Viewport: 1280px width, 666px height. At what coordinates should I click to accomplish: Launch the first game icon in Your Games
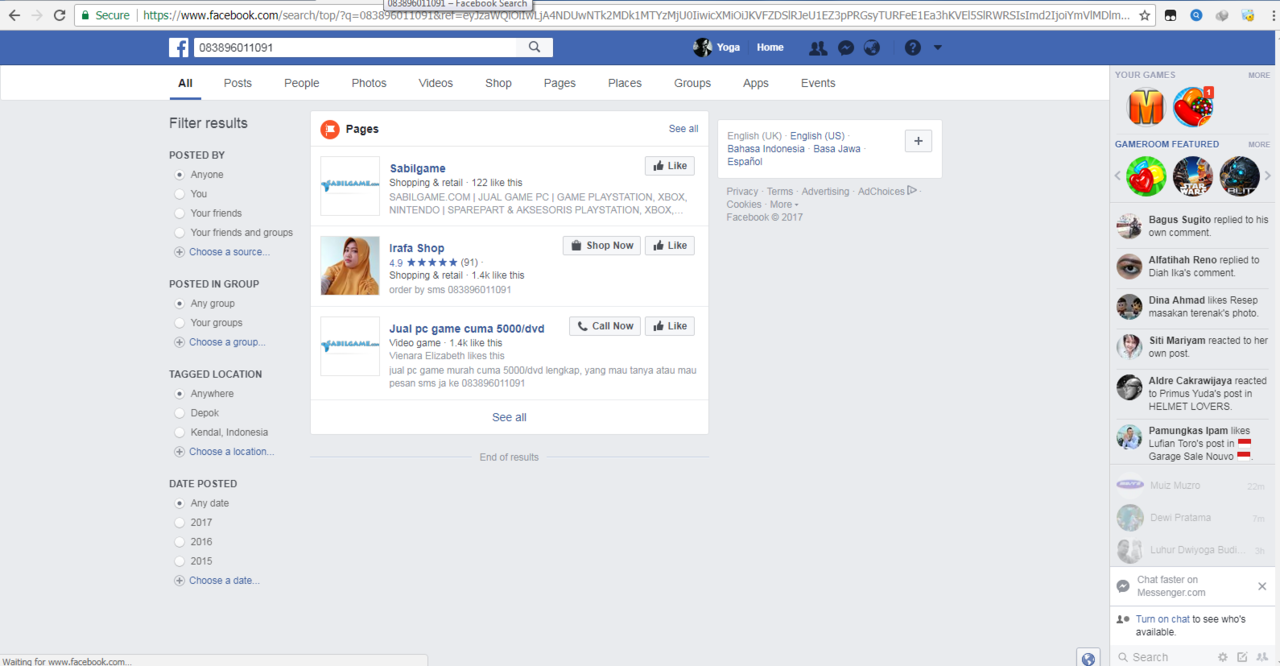click(1147, 107)
